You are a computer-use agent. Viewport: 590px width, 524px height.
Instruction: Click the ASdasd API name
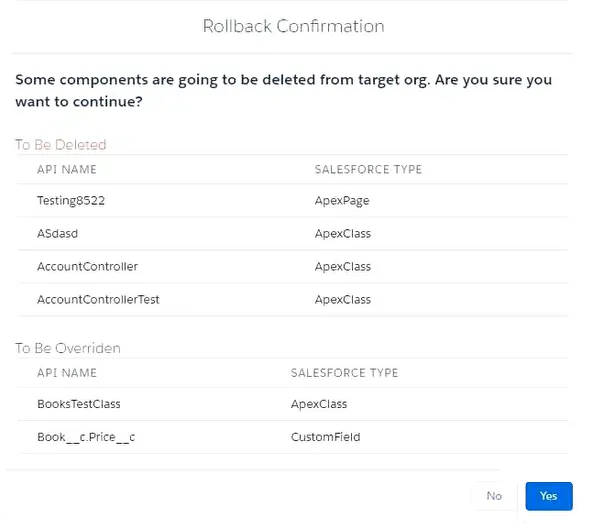tap(57, 234)
